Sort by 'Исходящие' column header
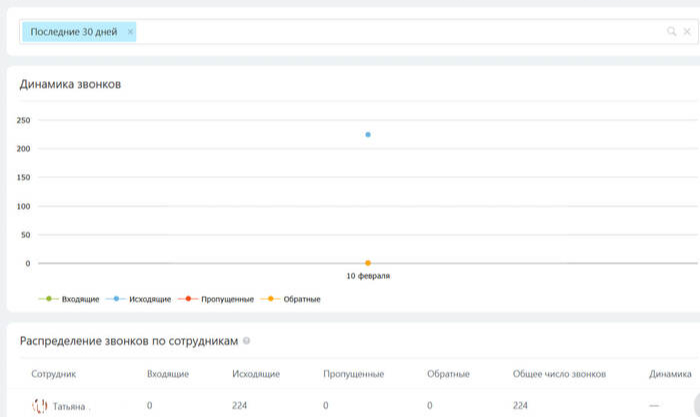 pos(256,374)
